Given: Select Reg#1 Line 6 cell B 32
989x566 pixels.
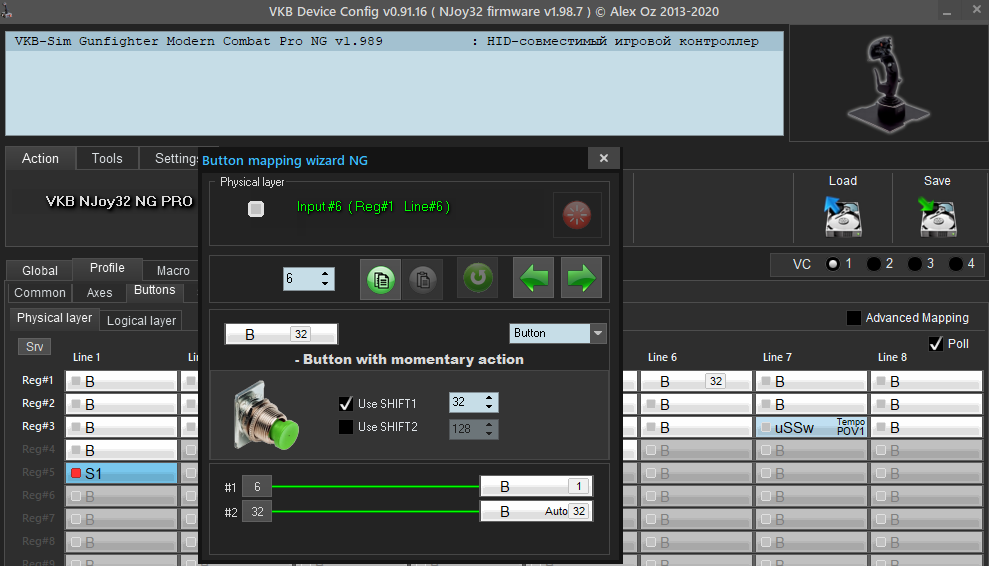Looking at the screenshot, I should [x=696, y=381].
